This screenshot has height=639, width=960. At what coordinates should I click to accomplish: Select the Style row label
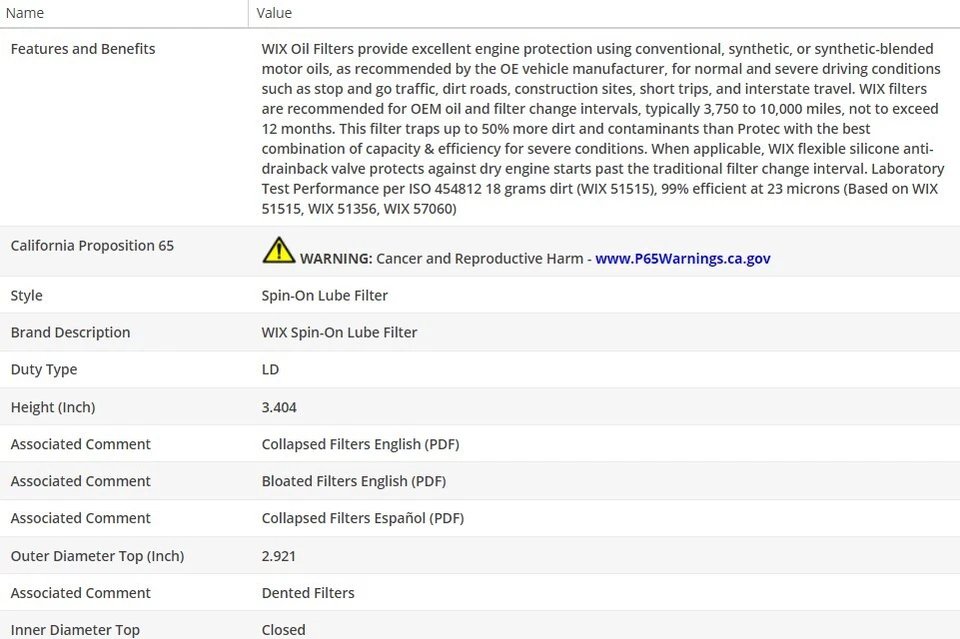[27, 296]
